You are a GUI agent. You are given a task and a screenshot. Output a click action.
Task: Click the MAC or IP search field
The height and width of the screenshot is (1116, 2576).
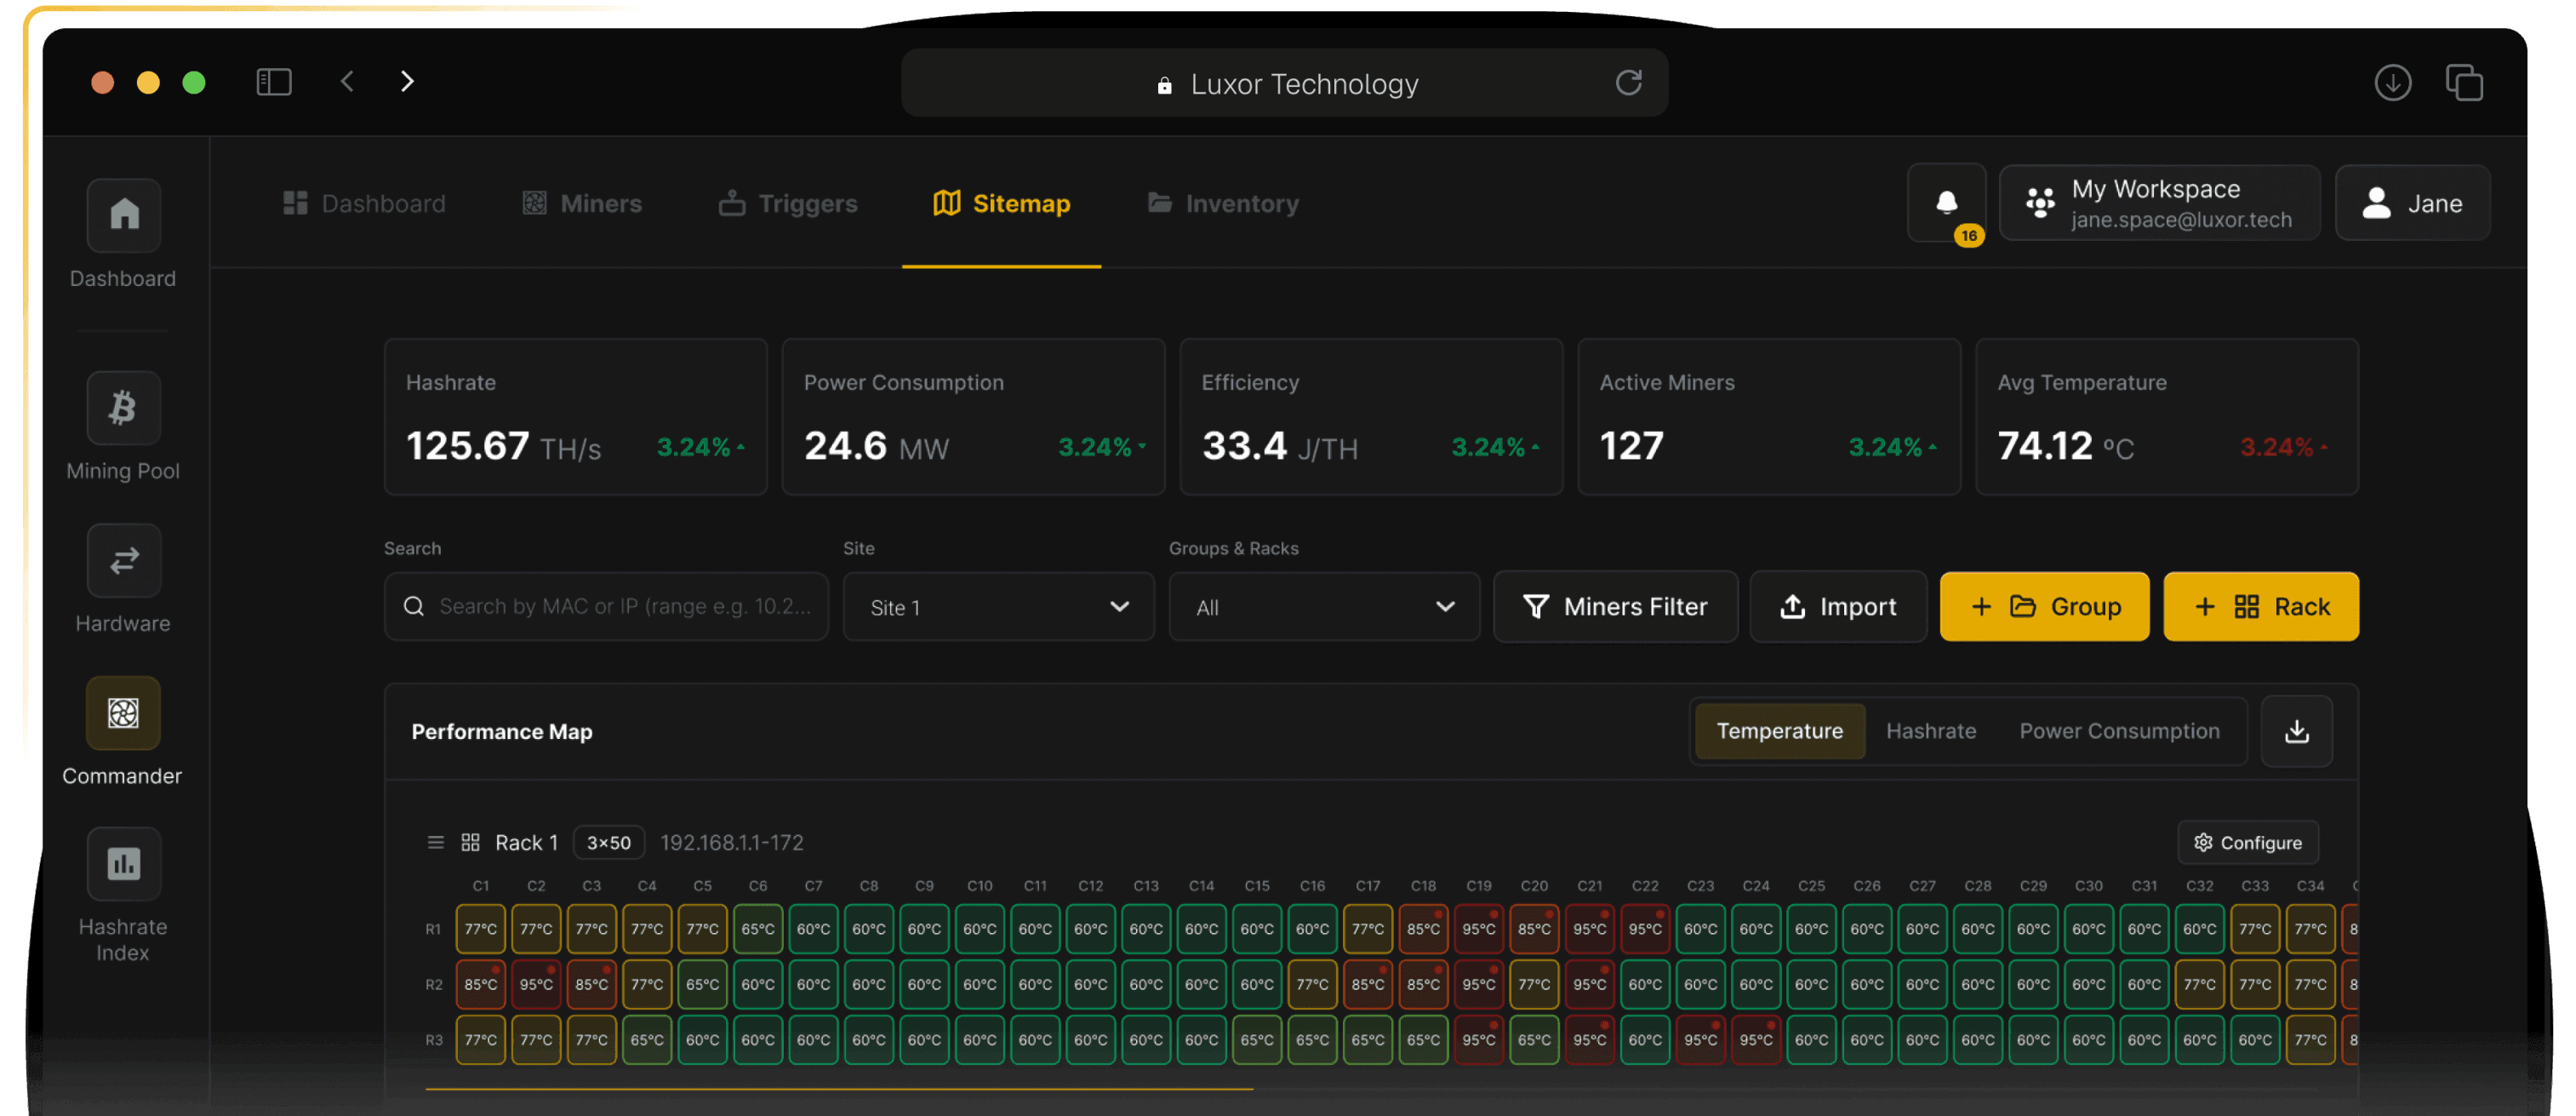point(605,606)
